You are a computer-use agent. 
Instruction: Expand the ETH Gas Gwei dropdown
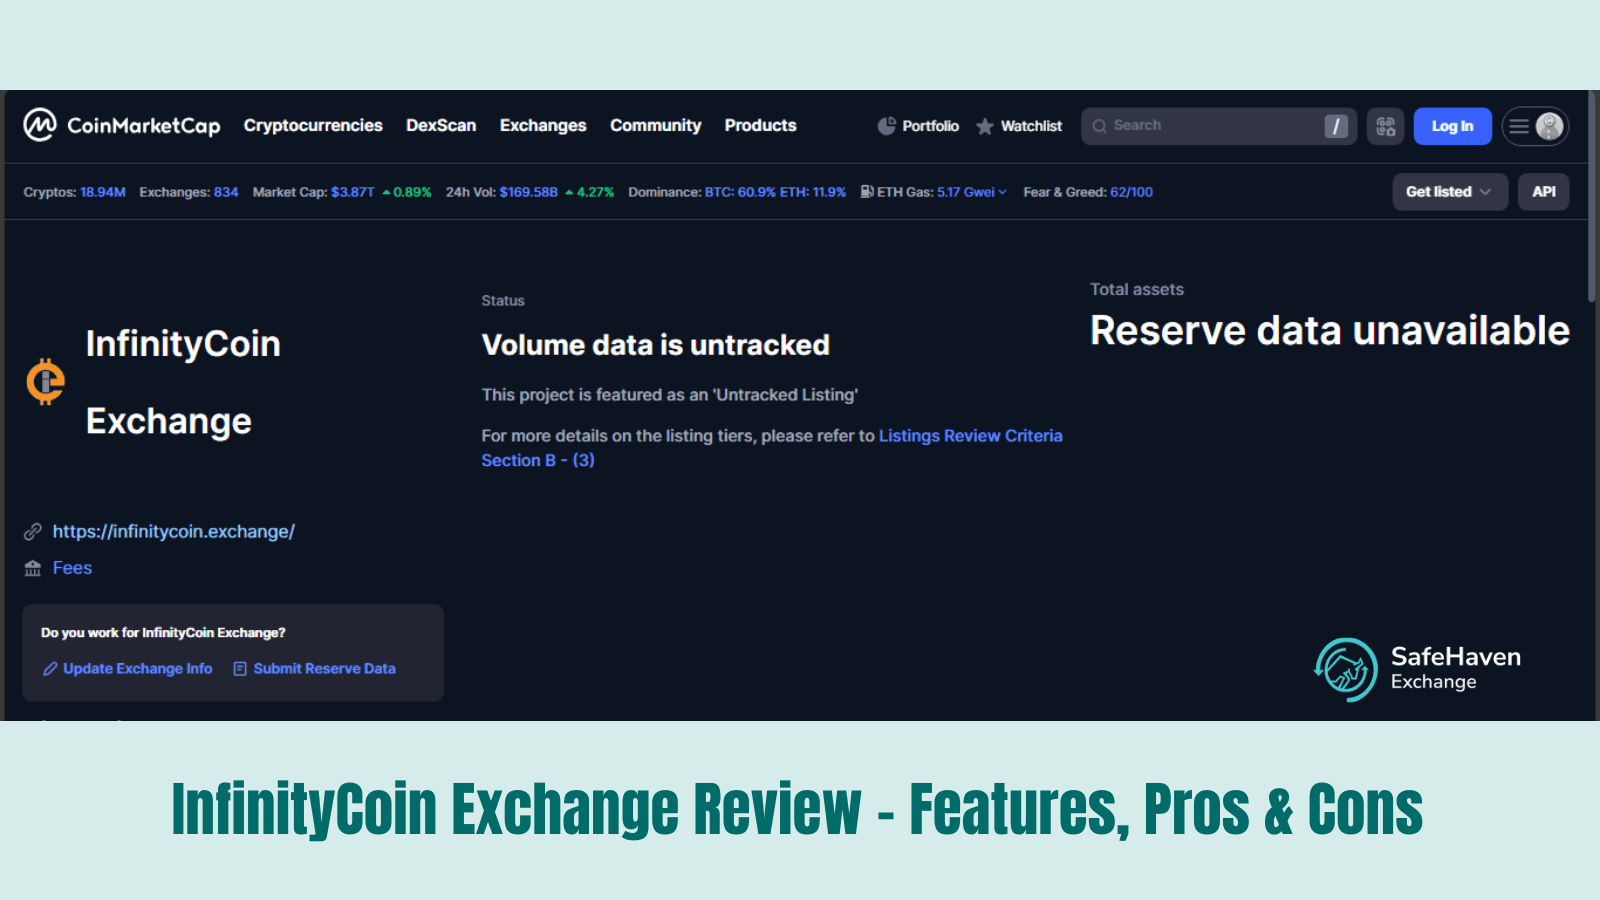[x=1003, y=192]
